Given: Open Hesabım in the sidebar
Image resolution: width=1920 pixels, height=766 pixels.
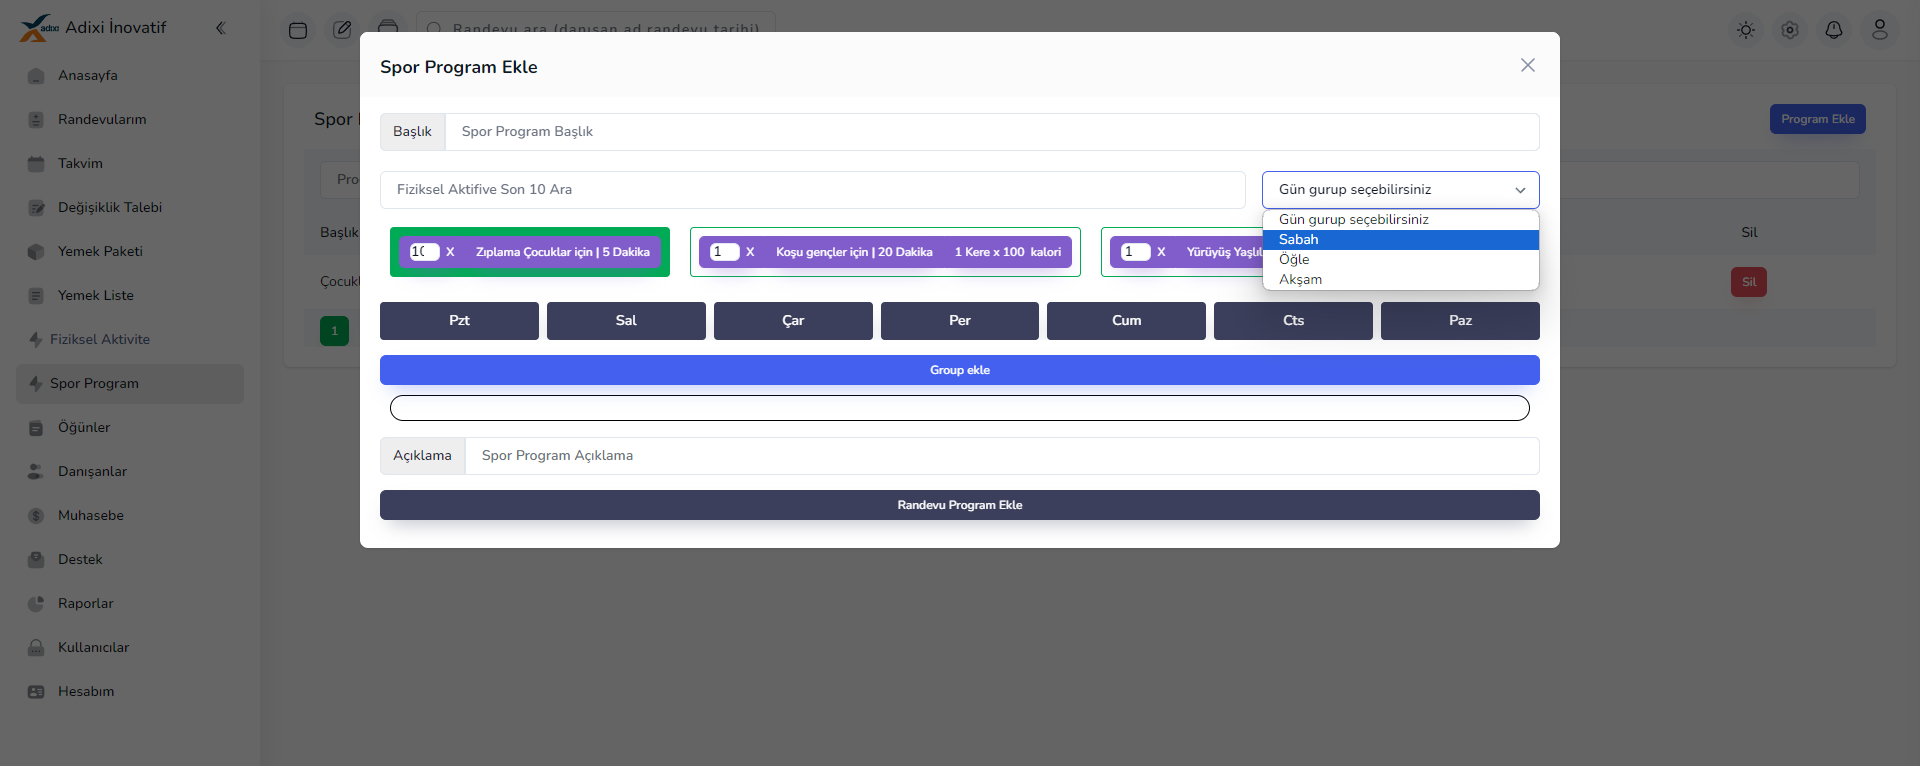Looking at the screenshot, I should [130, 692].
